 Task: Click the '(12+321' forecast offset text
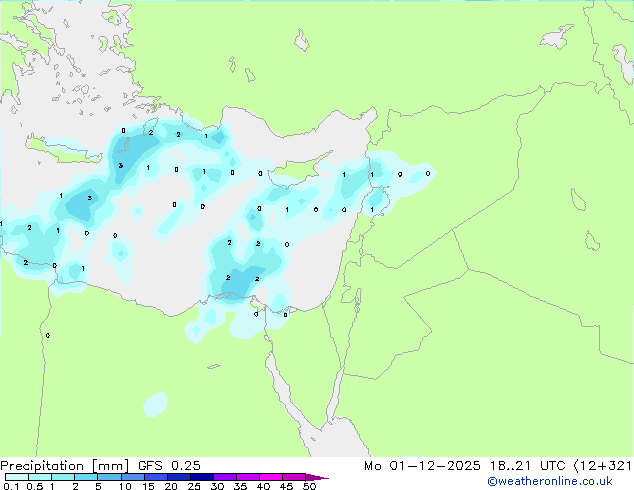tap(603, 466)
